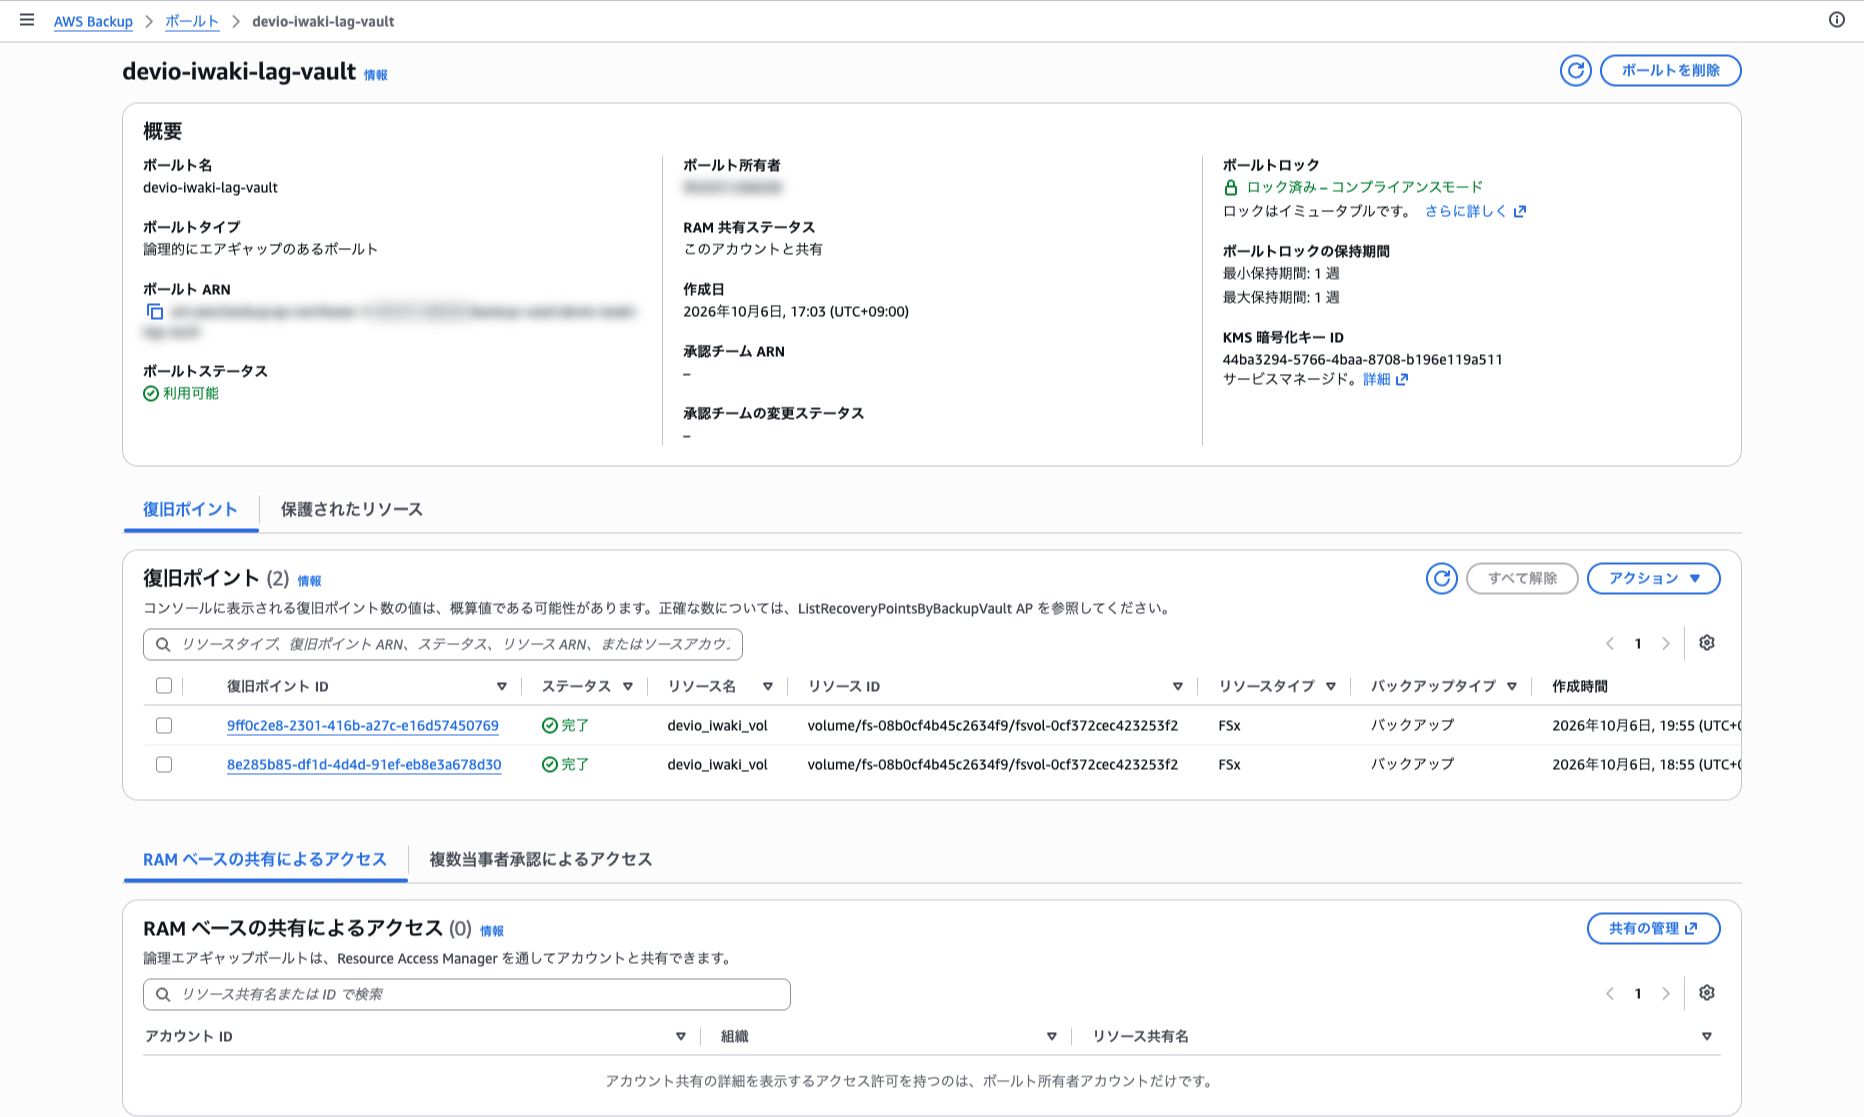The height and width of the screenshot is (1117, 1864).
Task: Switch to 保護されたリソース tab
Action: click(352, 510)
